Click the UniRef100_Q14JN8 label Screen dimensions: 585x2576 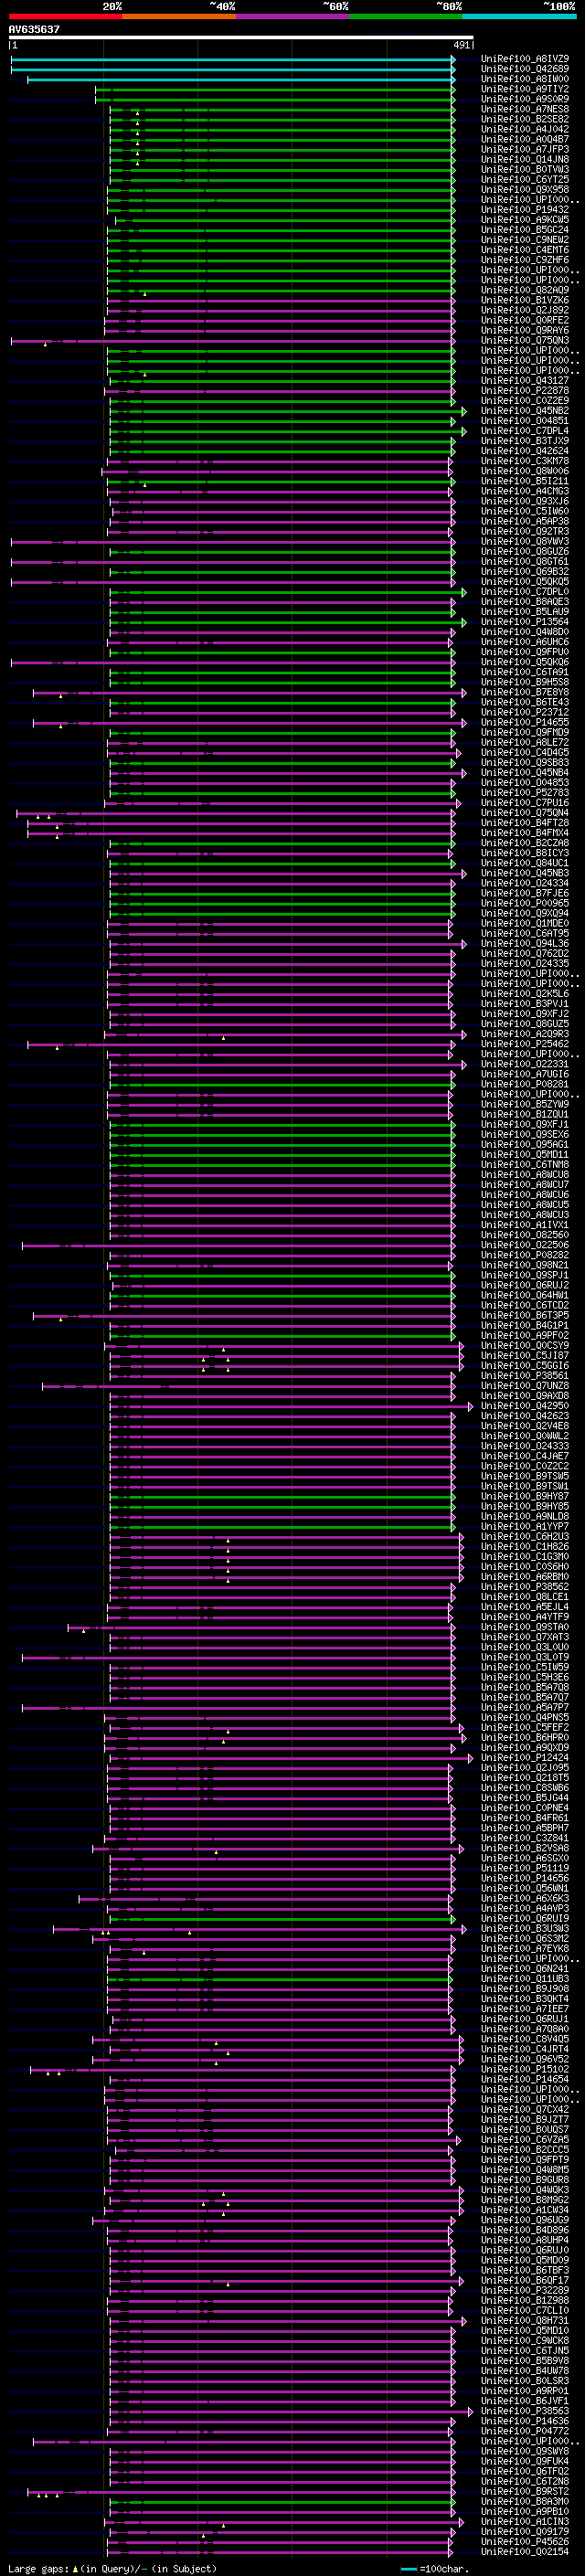[x=525, y=159]
